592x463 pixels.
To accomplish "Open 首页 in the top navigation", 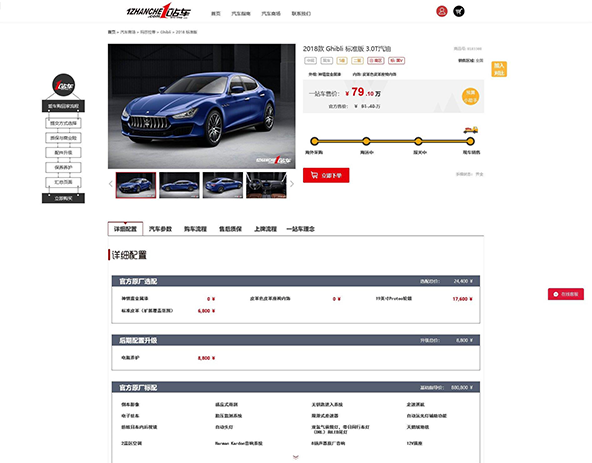I will (x=216, y=14).
